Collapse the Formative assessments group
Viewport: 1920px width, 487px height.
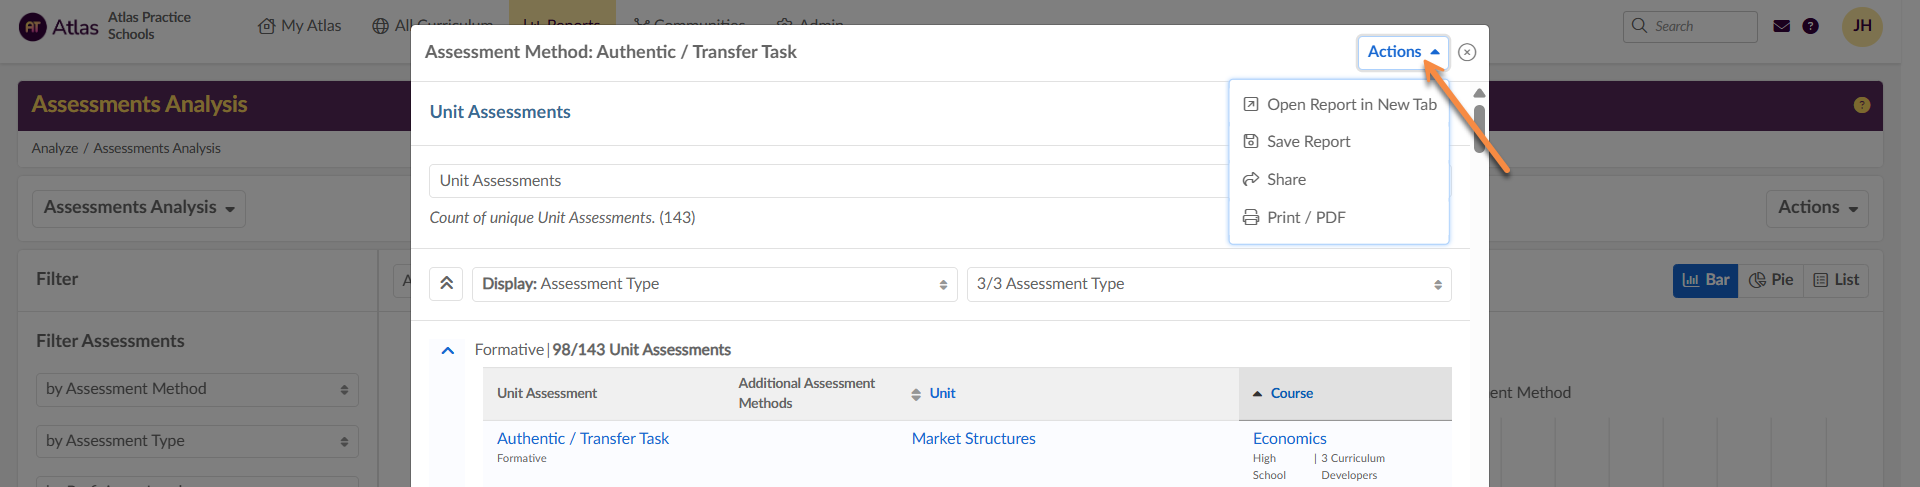click(448, 350)
